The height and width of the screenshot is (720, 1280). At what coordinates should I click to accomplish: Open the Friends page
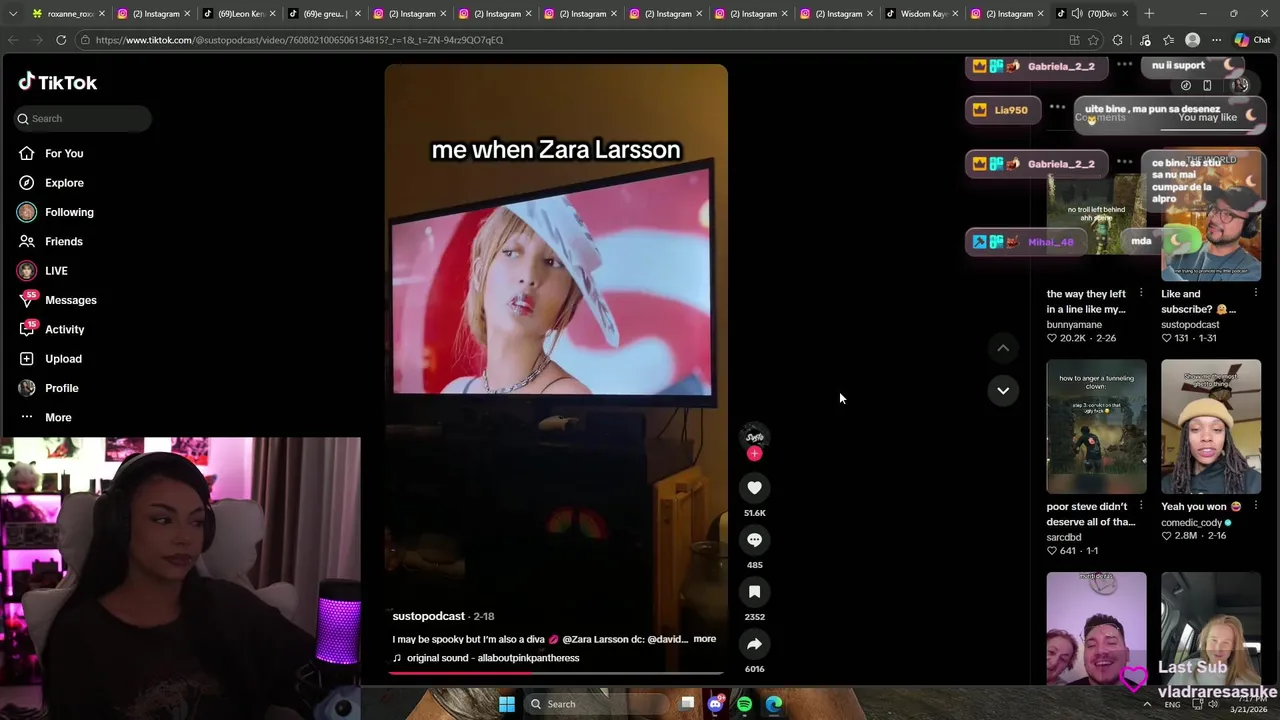(x=64, y=241)
